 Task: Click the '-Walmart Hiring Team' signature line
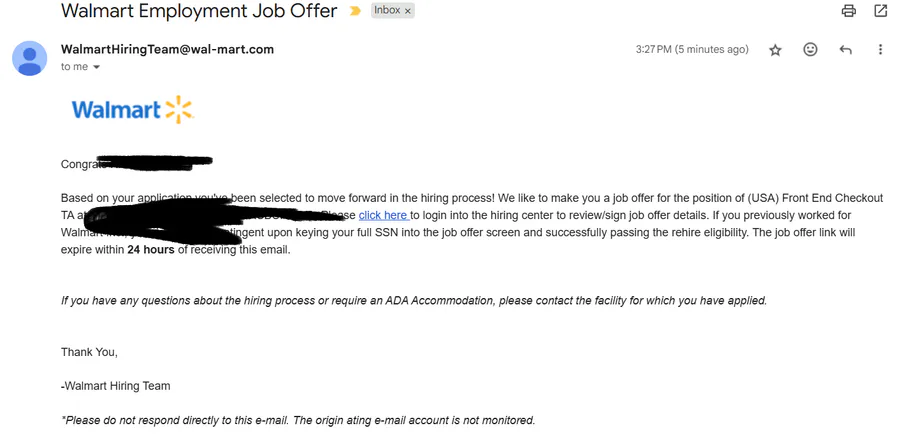click(115, 386)
